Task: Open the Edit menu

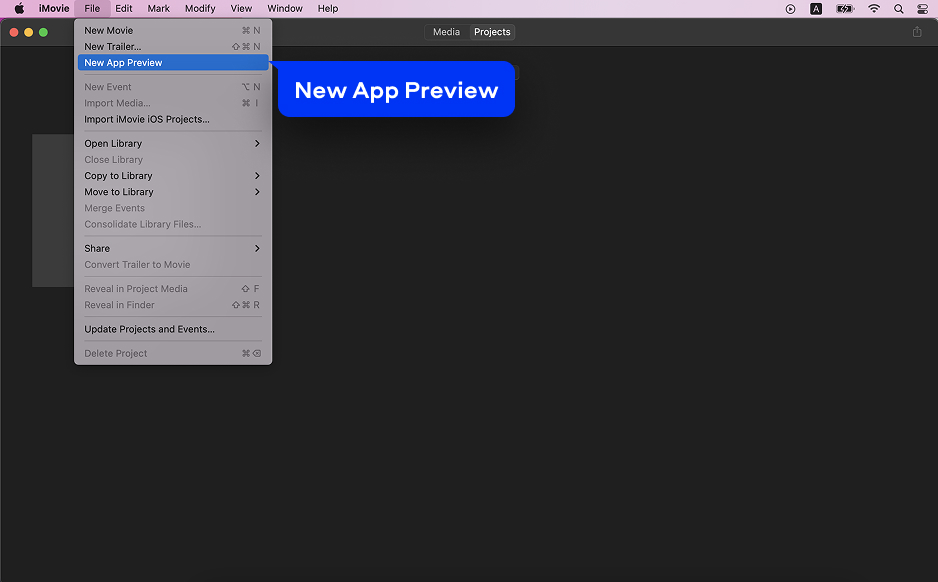Action: (x=124, y=8)
